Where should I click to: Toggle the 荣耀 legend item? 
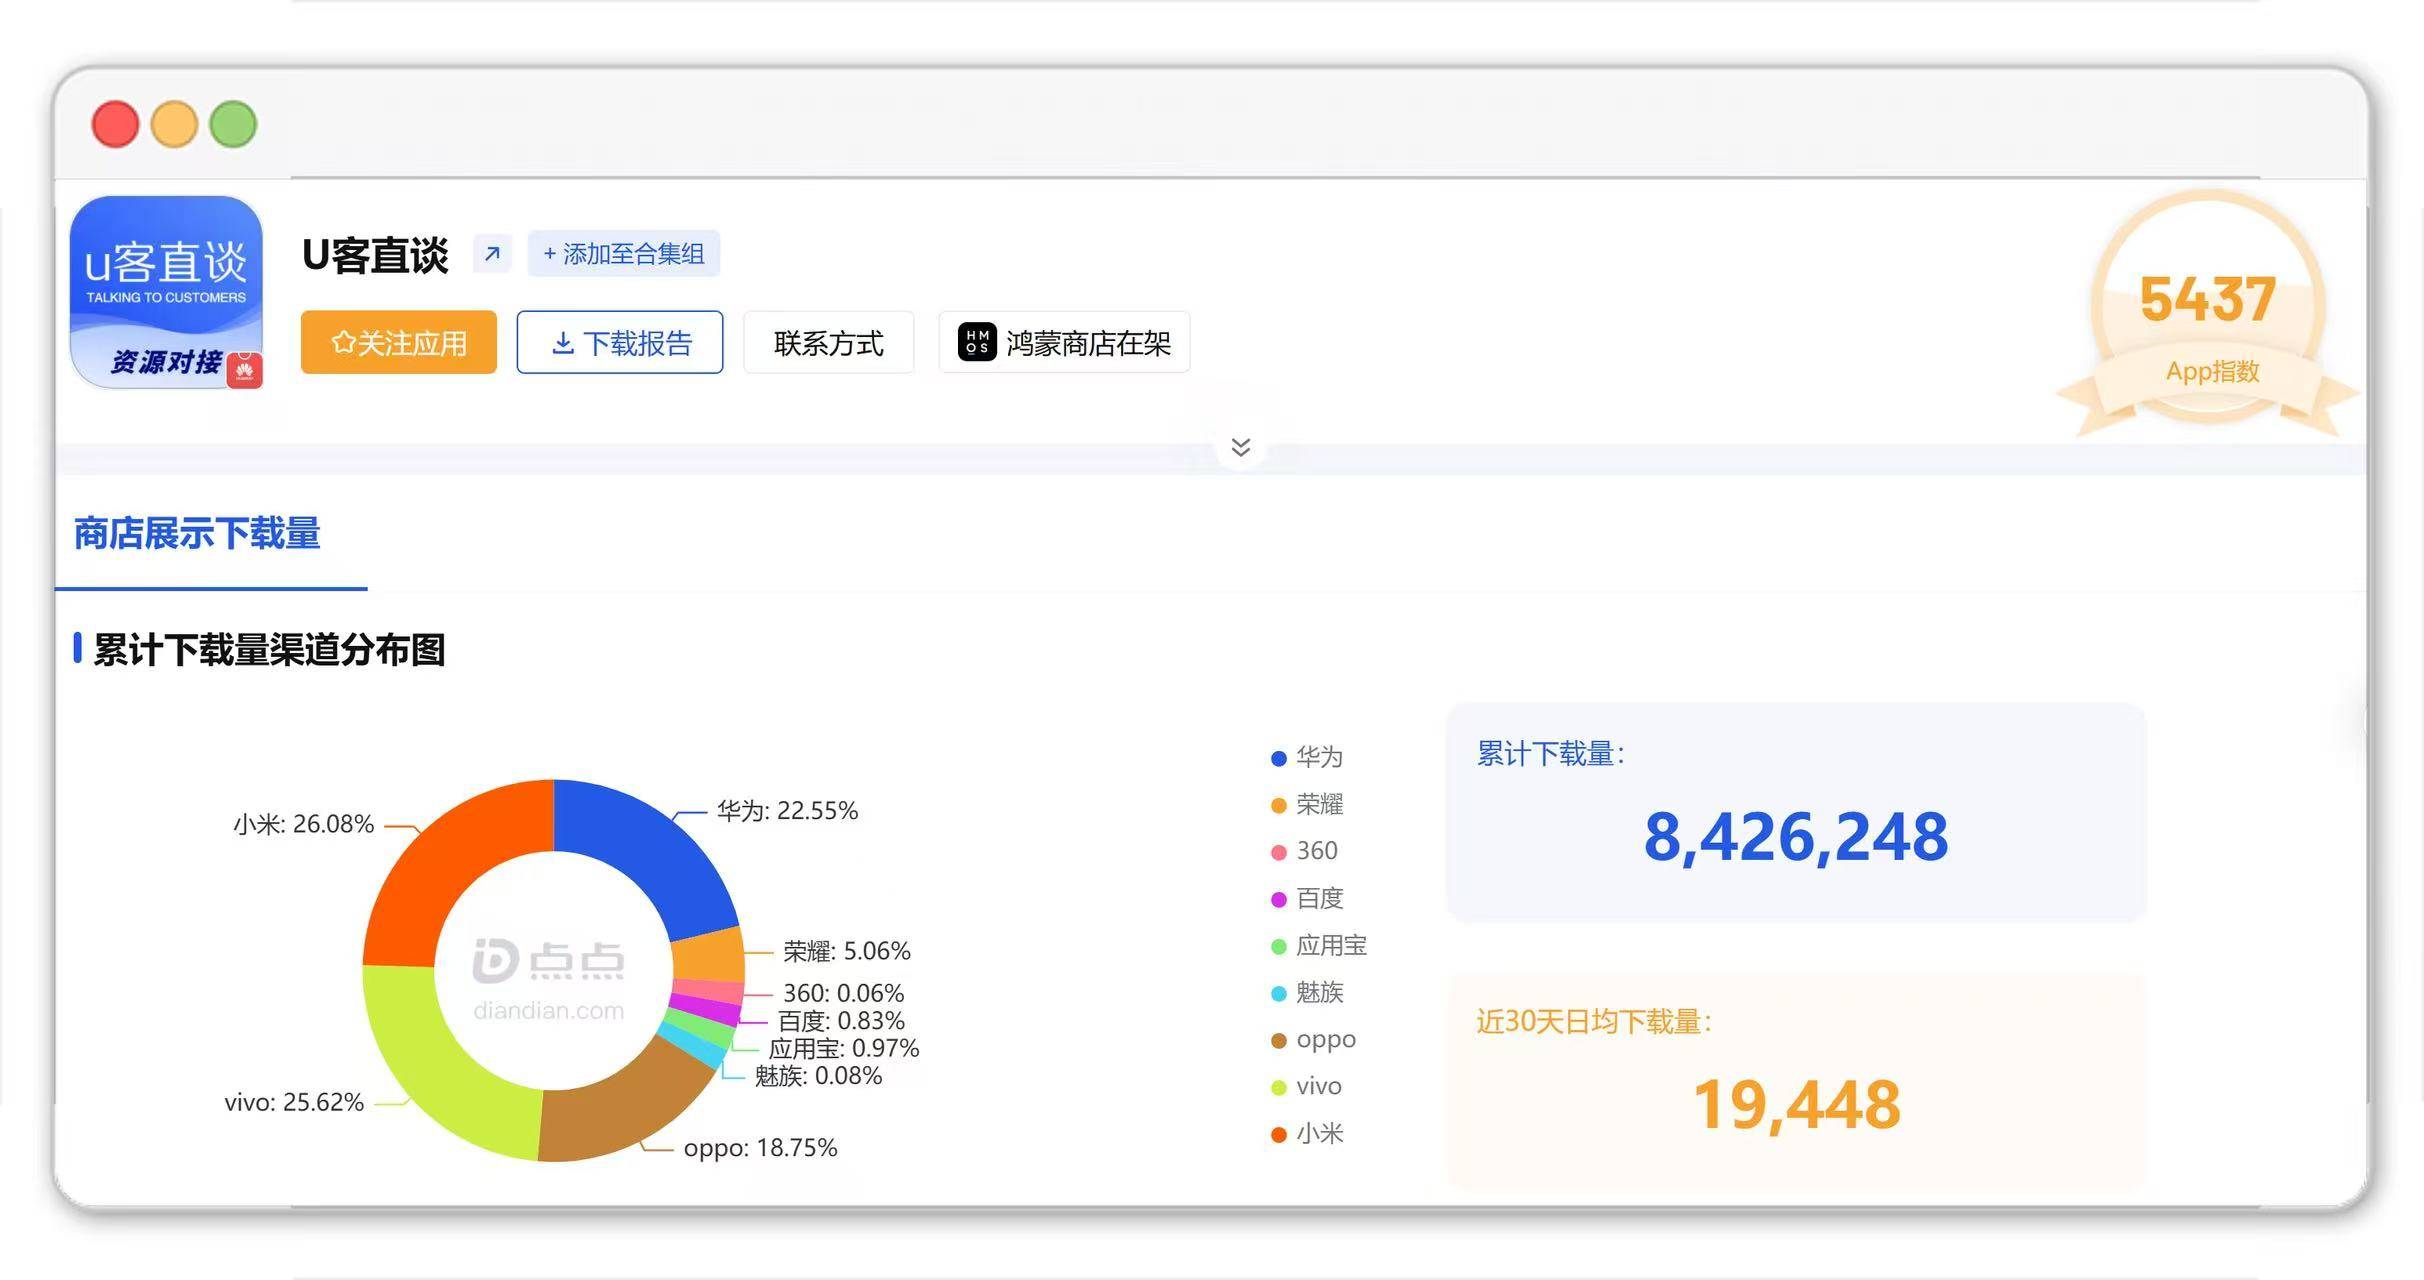[x=1307, y=804]
